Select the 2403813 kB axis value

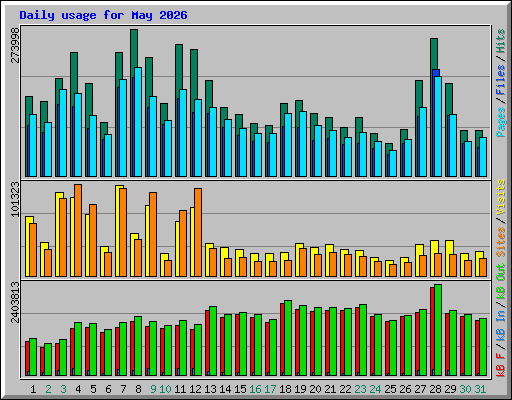[x=15, y=302]
